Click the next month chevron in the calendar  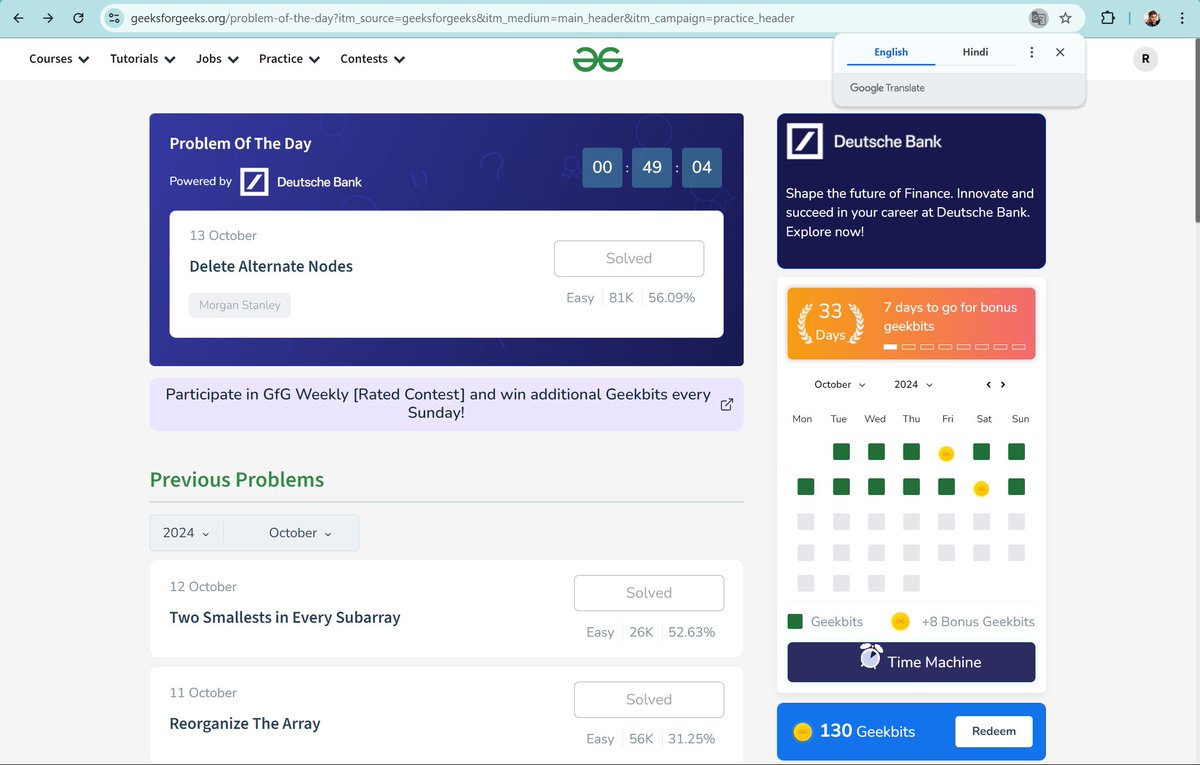1003,383
